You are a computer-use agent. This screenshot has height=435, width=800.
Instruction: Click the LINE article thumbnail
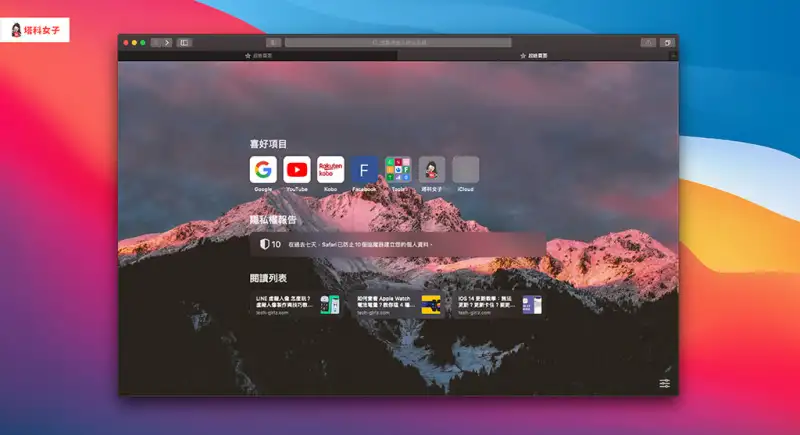(330, 304)
